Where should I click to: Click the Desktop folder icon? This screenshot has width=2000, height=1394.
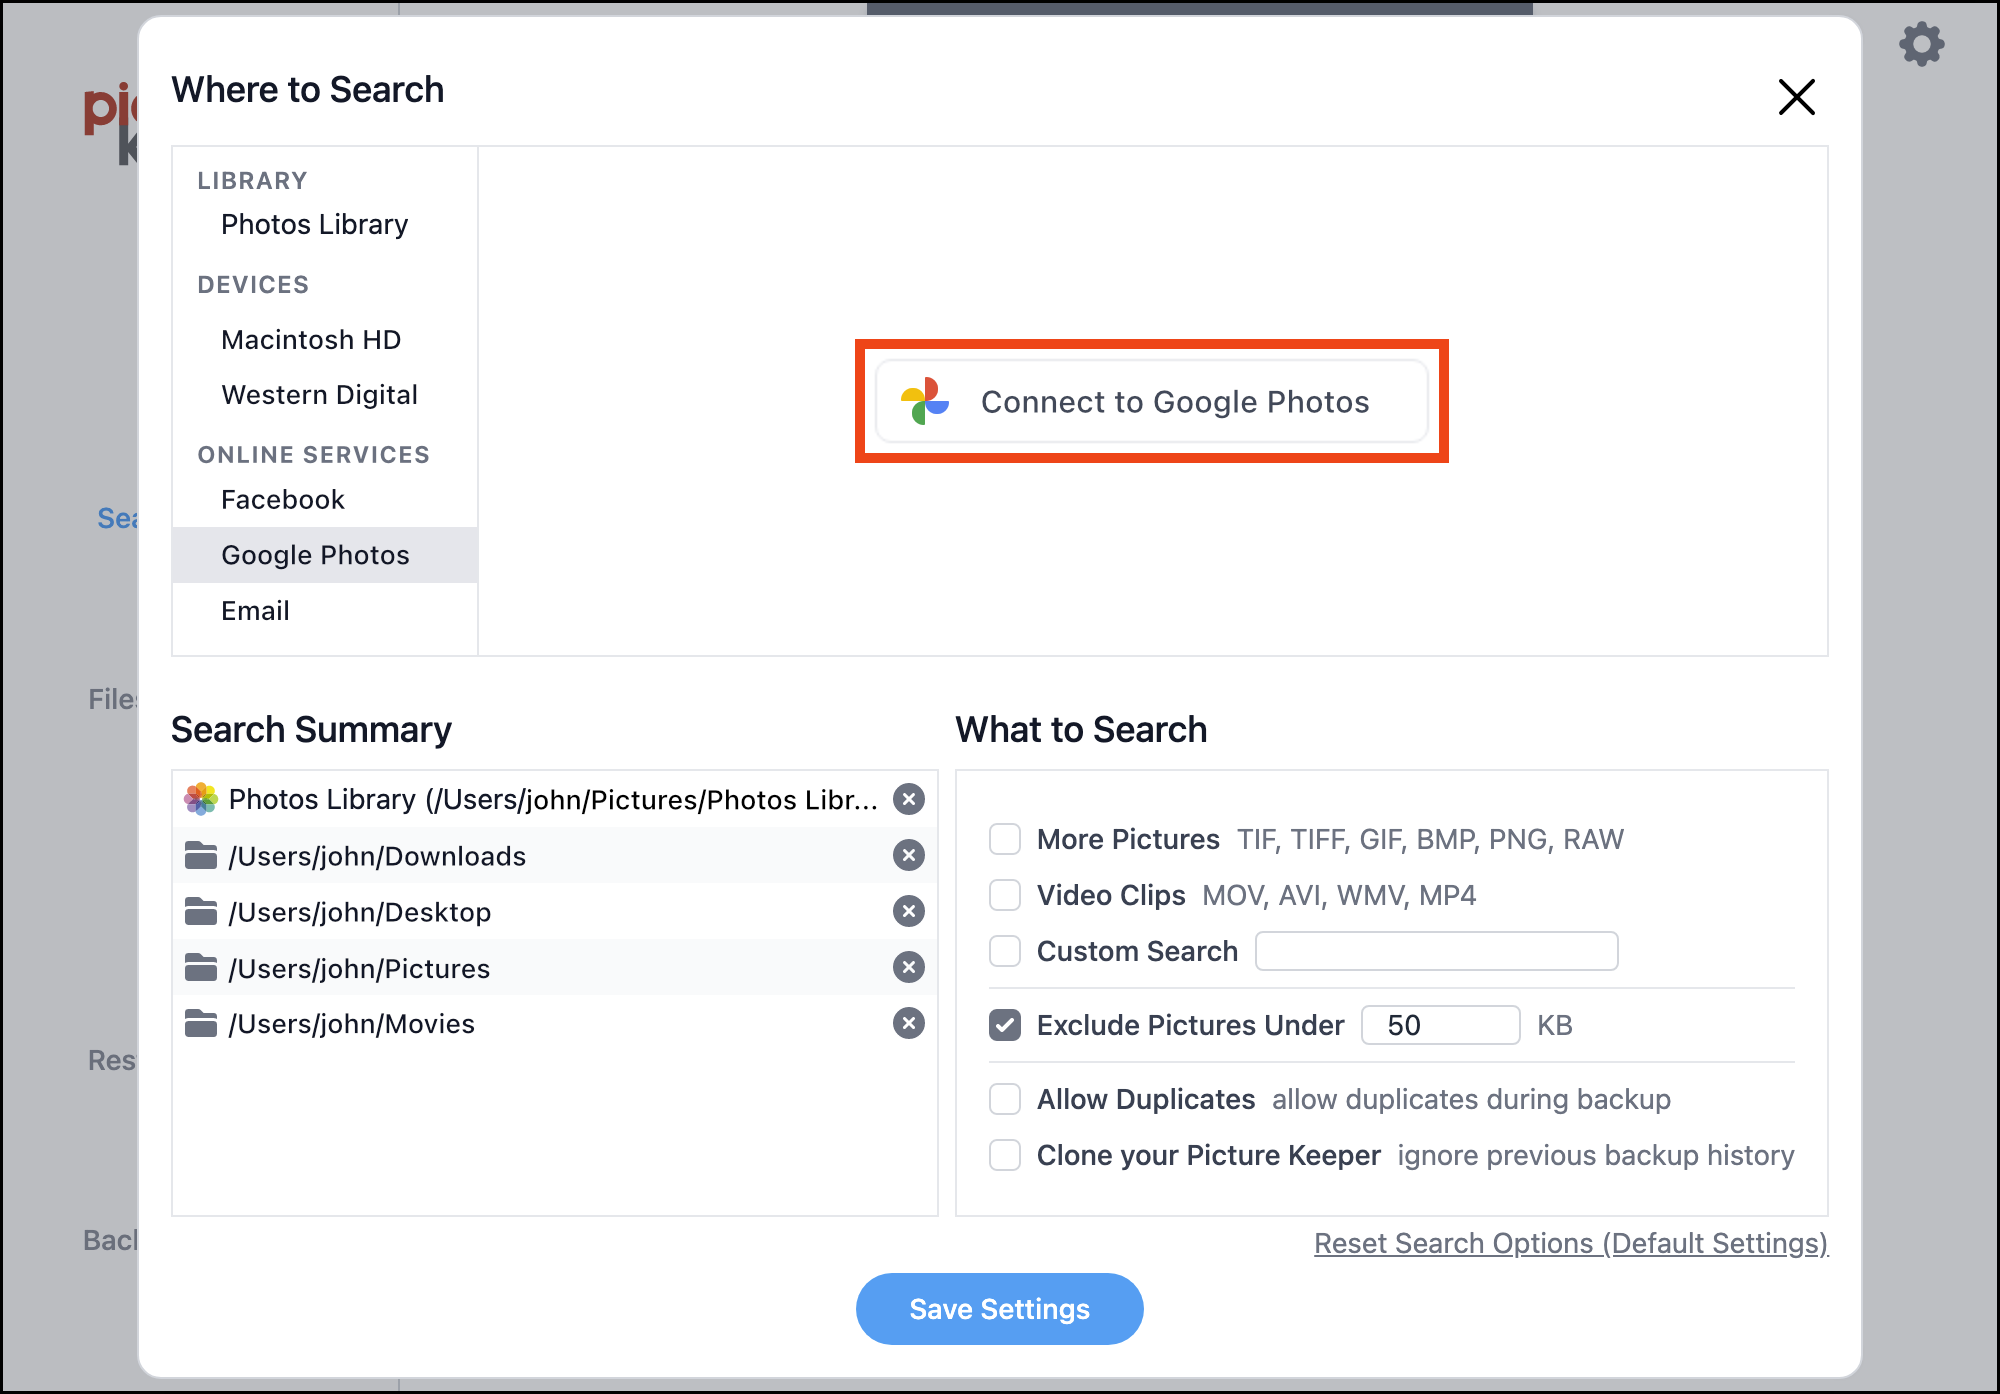(201, 911)
